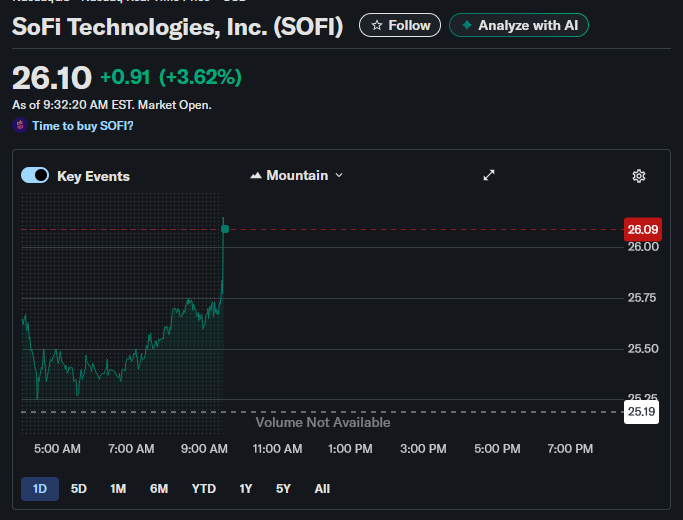Click the 5:00 AM axis label
This screenshot has width=683, height=520.
[57, 449]
